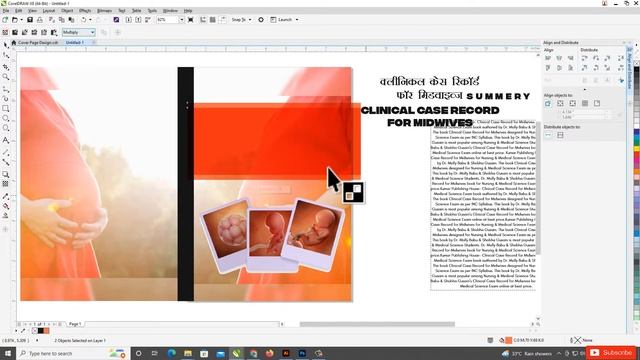
Task: Open Illustrator from the taskbar
Action: coord(286,353)
